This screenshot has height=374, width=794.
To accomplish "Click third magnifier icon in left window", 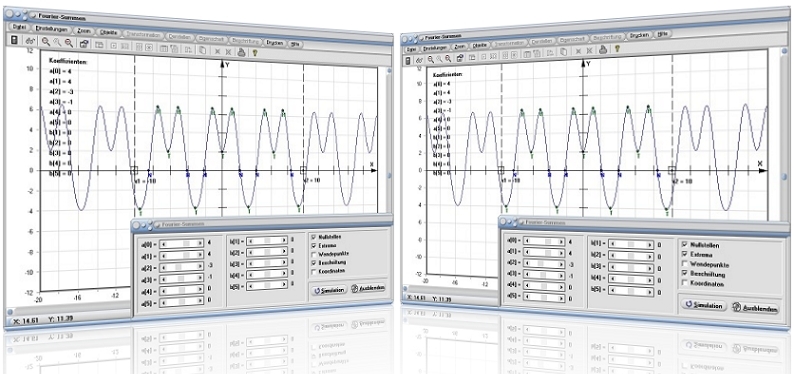I will (x=68, y=44).
